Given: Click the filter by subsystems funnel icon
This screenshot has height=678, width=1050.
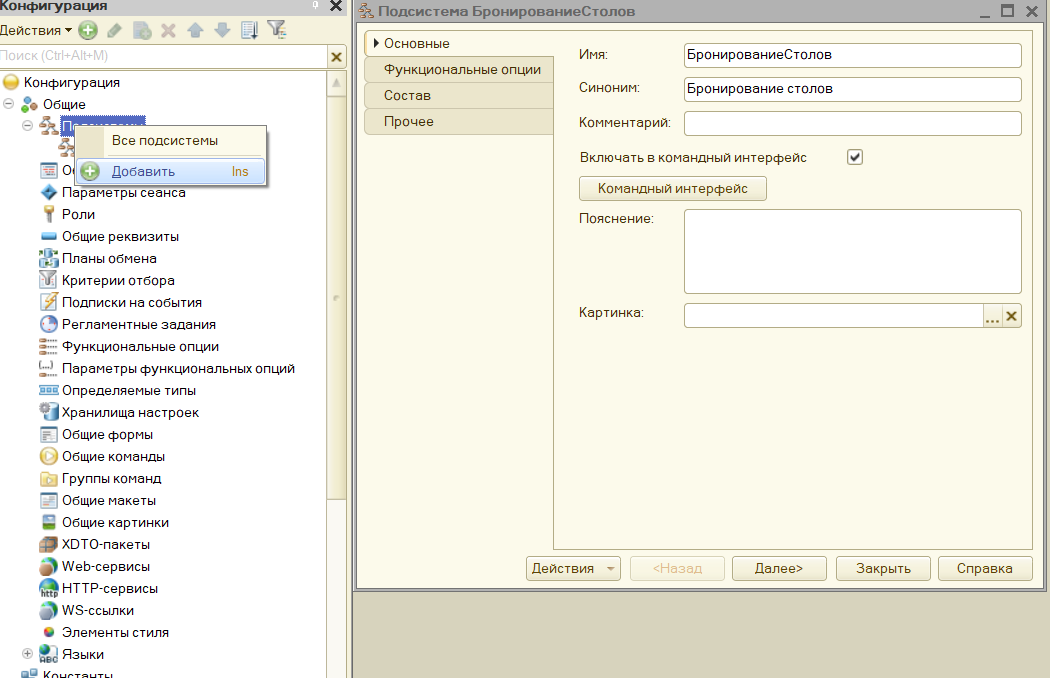Looking at the screenshot, I should pyautogui.click(x=277, y=31).
